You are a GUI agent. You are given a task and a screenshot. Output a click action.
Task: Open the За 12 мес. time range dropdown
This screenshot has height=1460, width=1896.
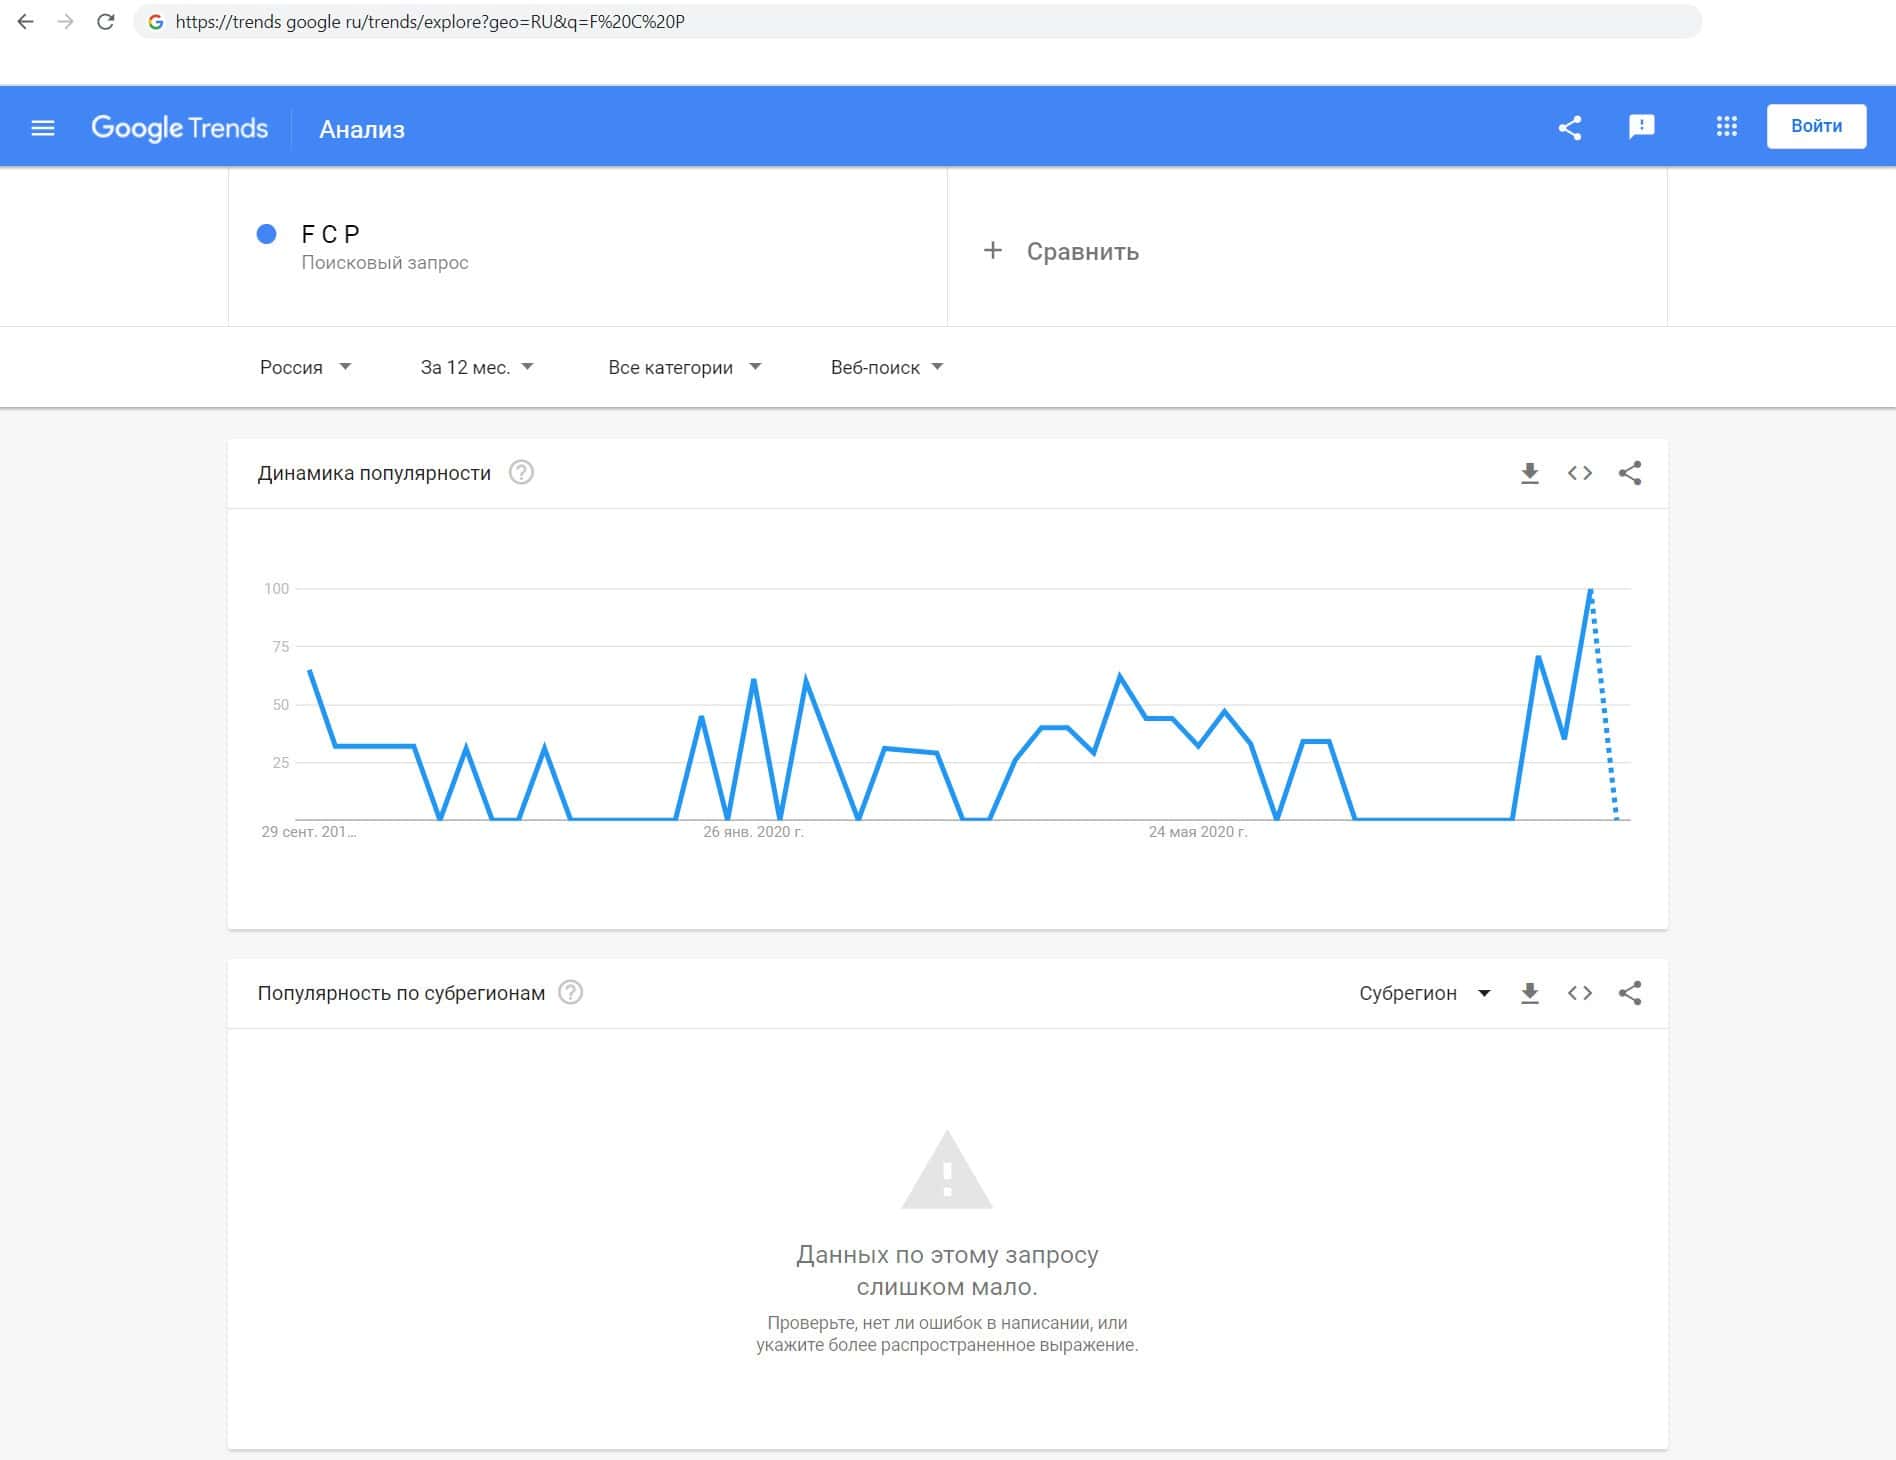477,367
